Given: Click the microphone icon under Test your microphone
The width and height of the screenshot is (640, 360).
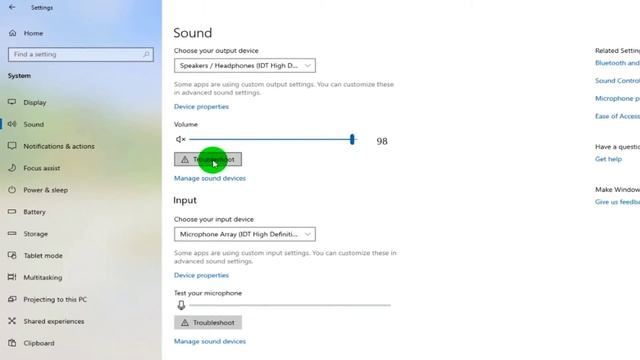Looking at the screenshot, I should [x=181, y=305].
